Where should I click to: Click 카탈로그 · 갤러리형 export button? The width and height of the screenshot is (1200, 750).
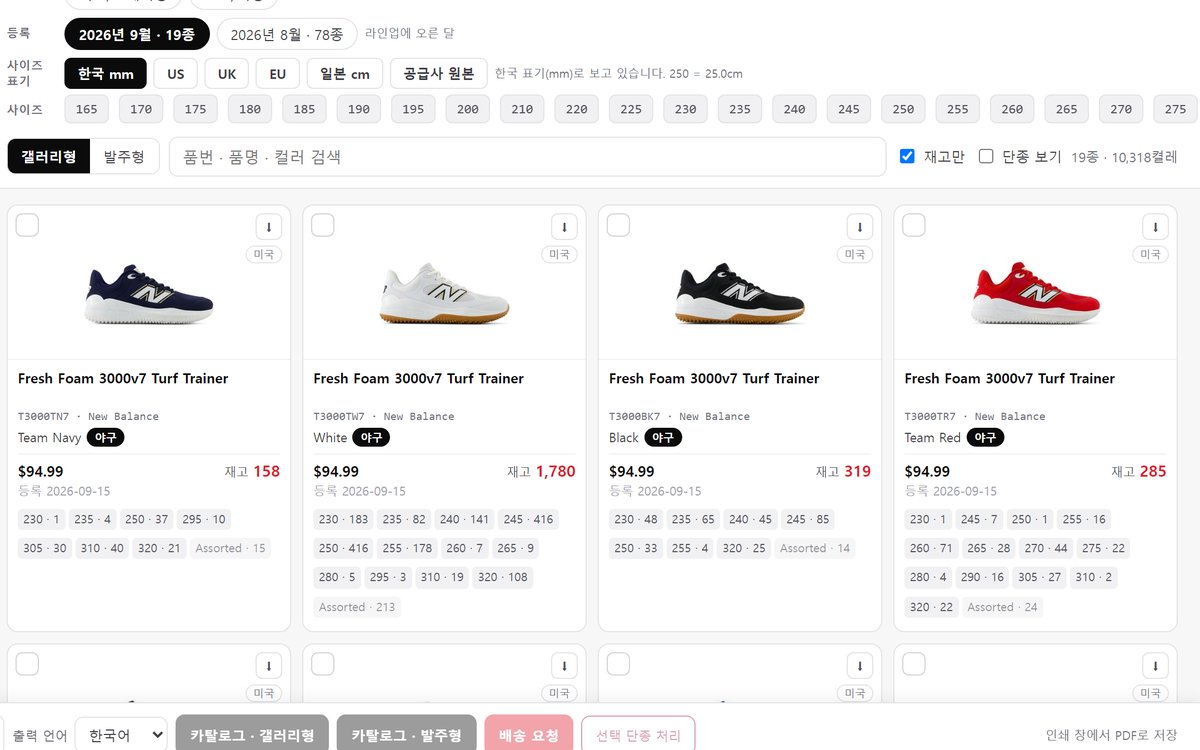(x=252, y=735)
